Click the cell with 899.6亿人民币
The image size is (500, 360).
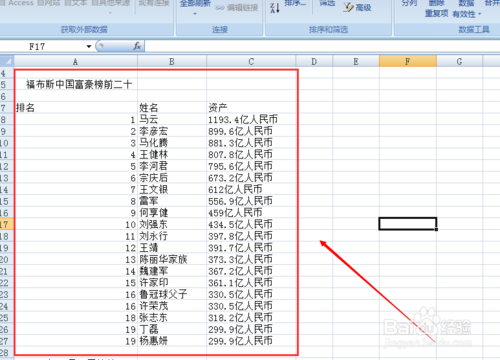click(251, 131)
